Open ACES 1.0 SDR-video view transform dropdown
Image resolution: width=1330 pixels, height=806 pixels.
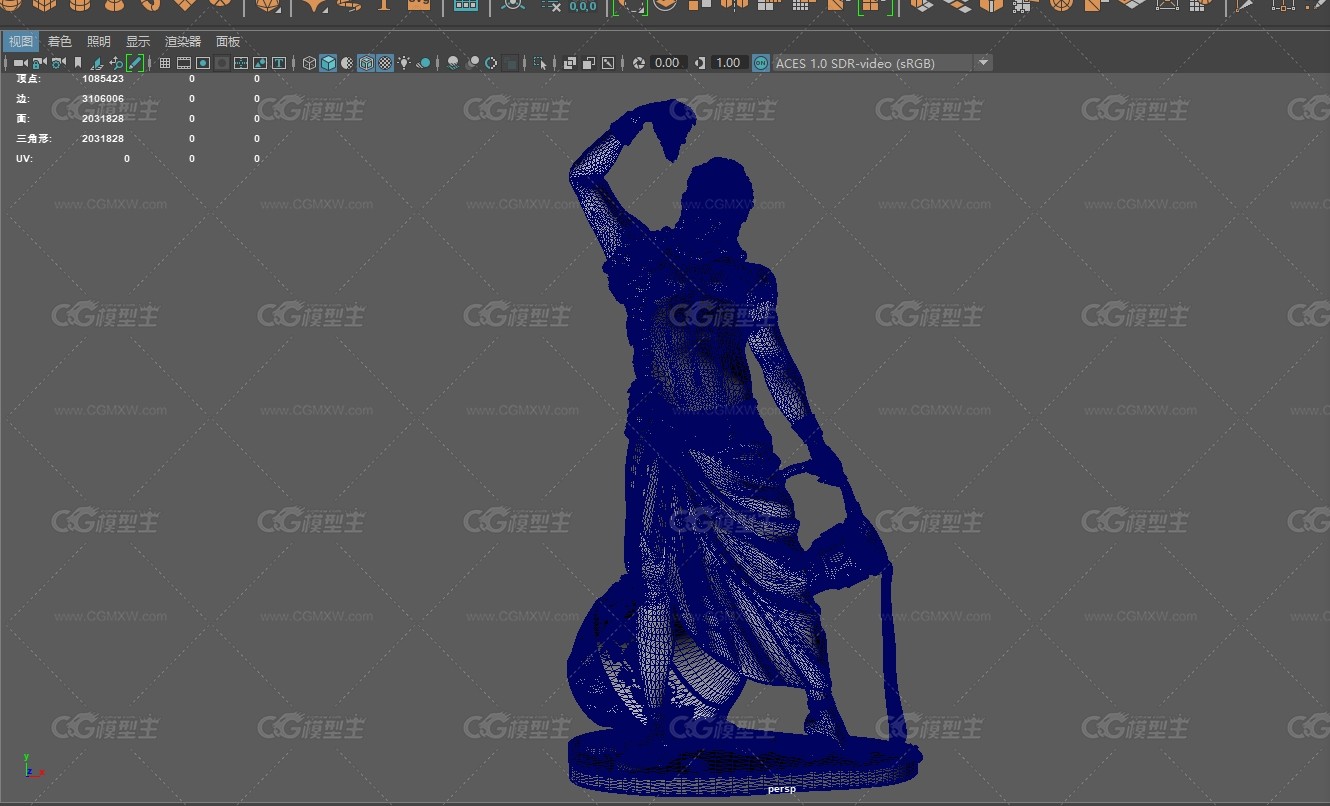[882, 63]
